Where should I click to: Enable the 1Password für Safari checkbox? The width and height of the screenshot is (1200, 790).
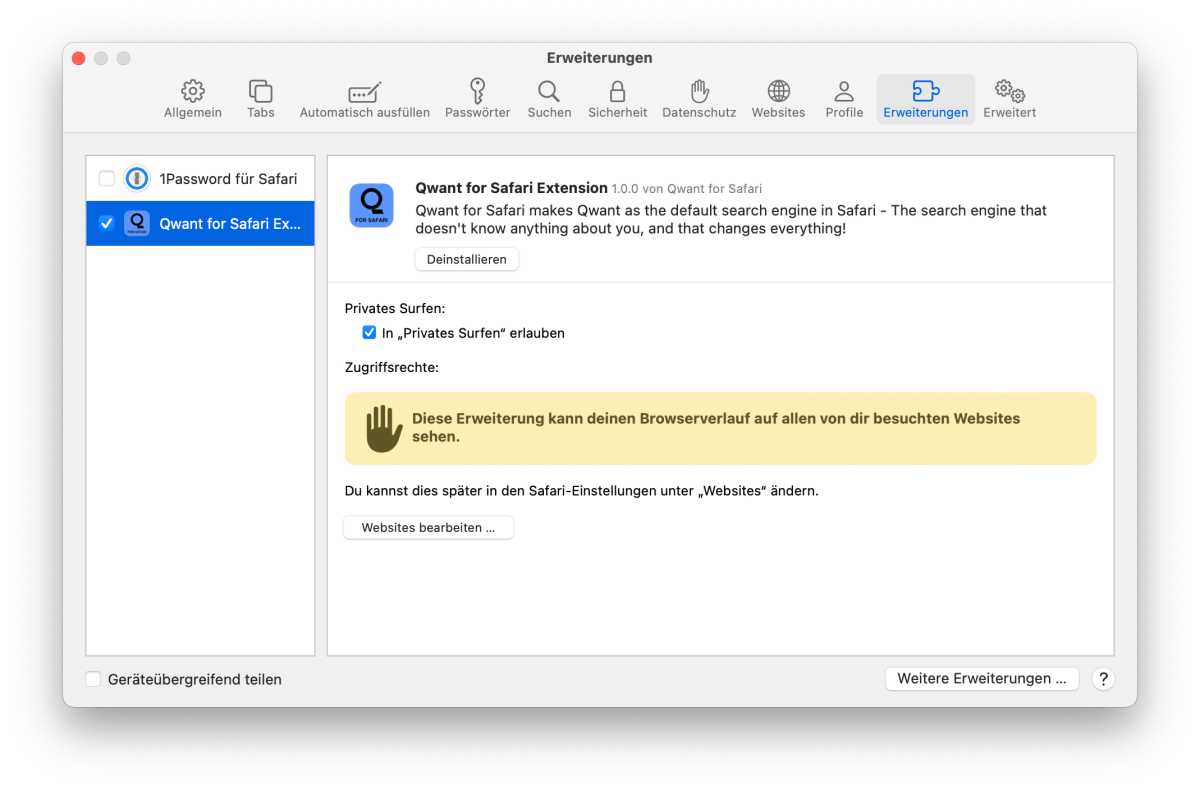(x=106, y=179)
